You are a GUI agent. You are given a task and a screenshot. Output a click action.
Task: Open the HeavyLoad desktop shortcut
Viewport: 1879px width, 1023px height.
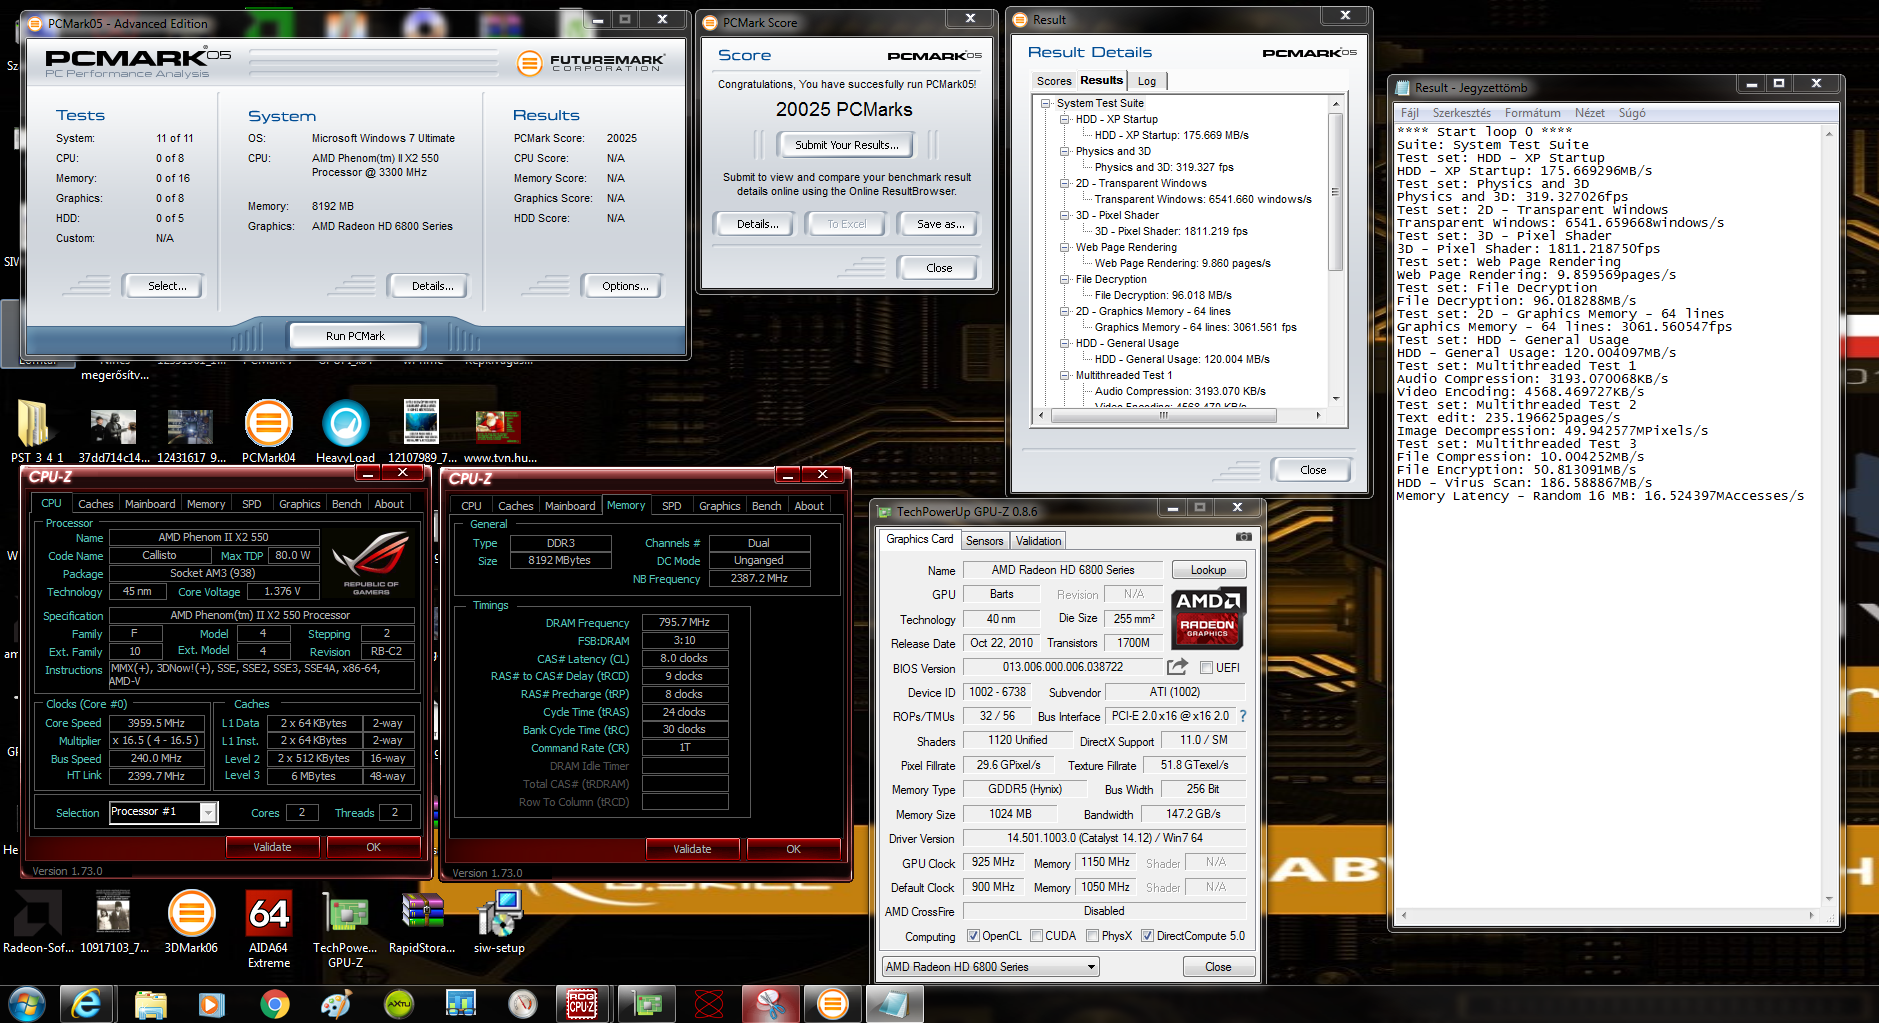pos(346,431)
